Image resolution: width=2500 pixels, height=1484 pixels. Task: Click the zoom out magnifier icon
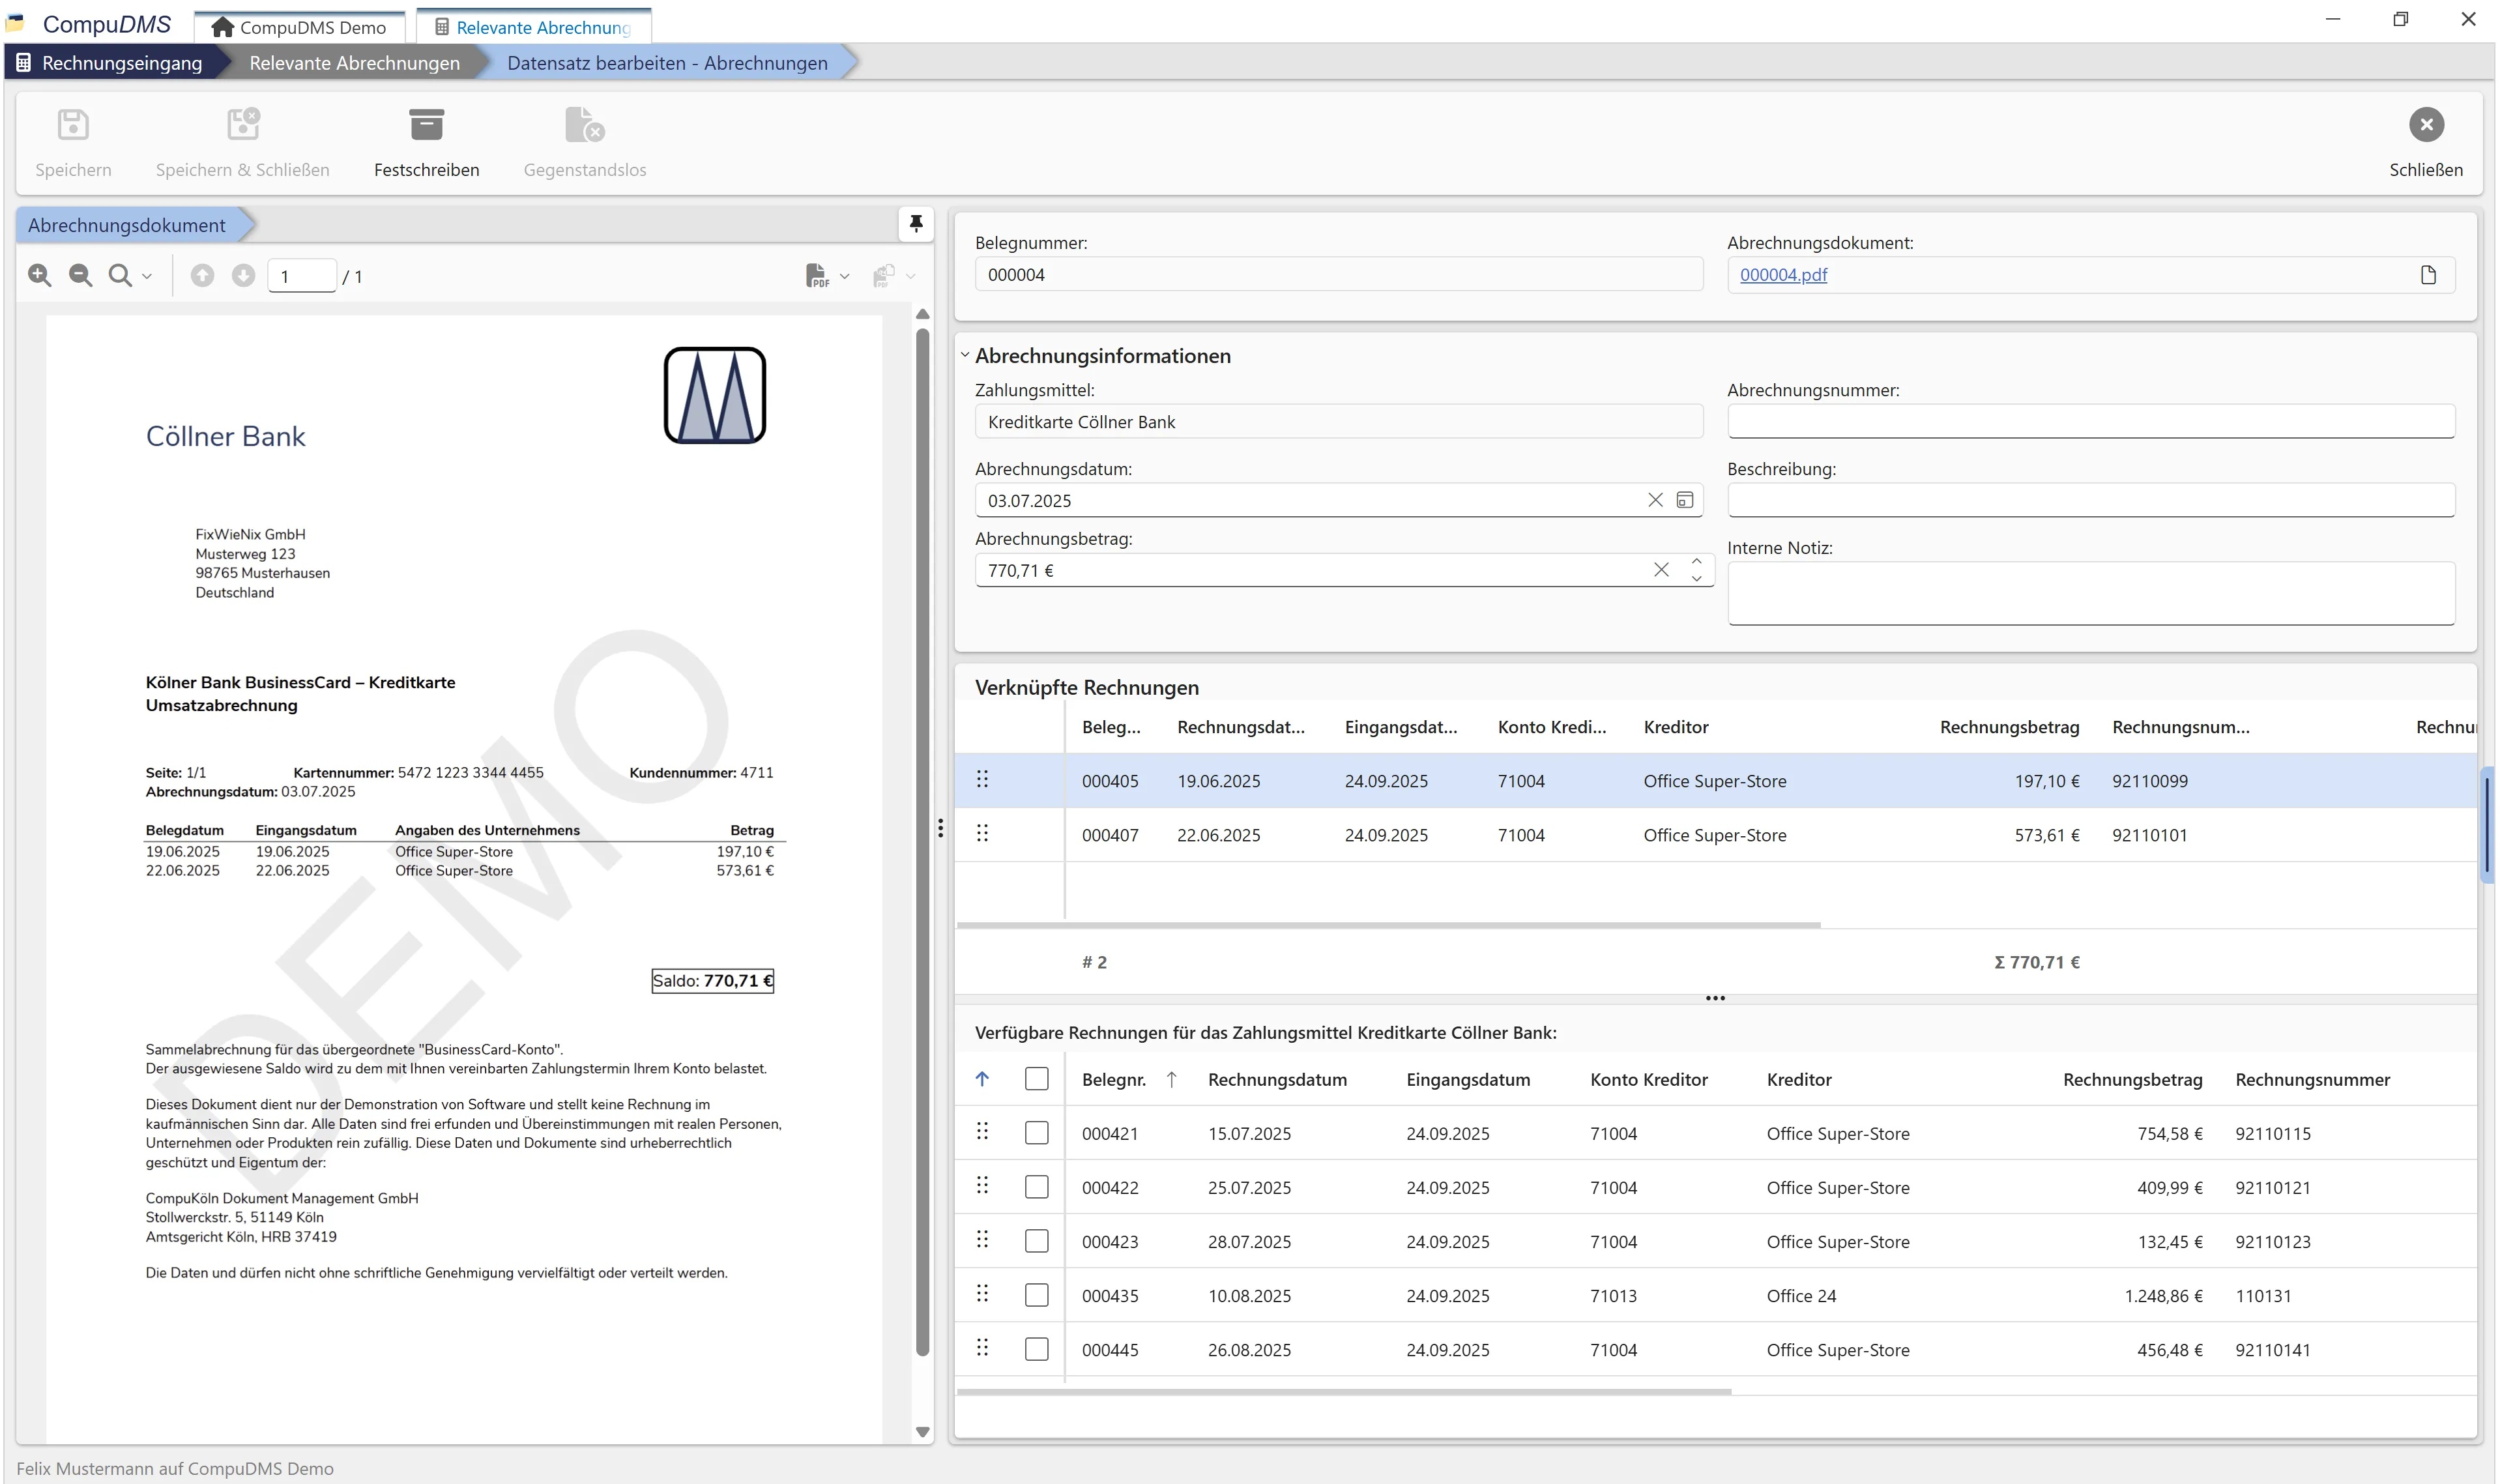click(80, 275)
